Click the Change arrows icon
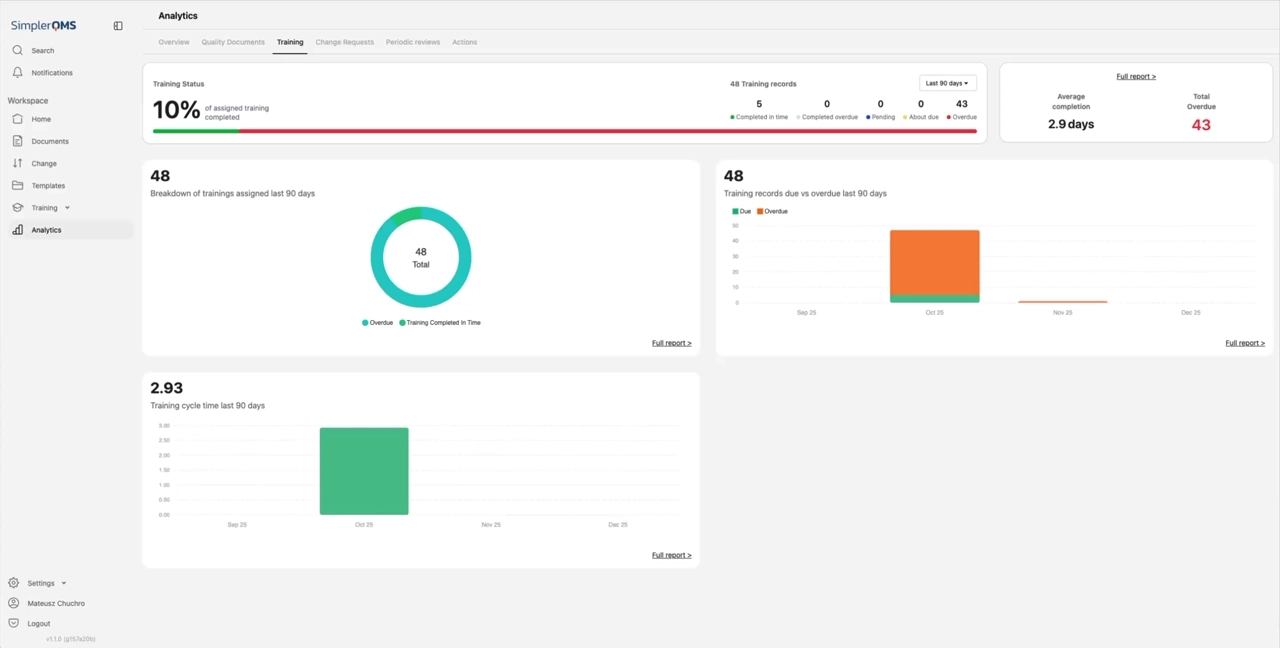Screen dimensions: 1280x648 17,163
